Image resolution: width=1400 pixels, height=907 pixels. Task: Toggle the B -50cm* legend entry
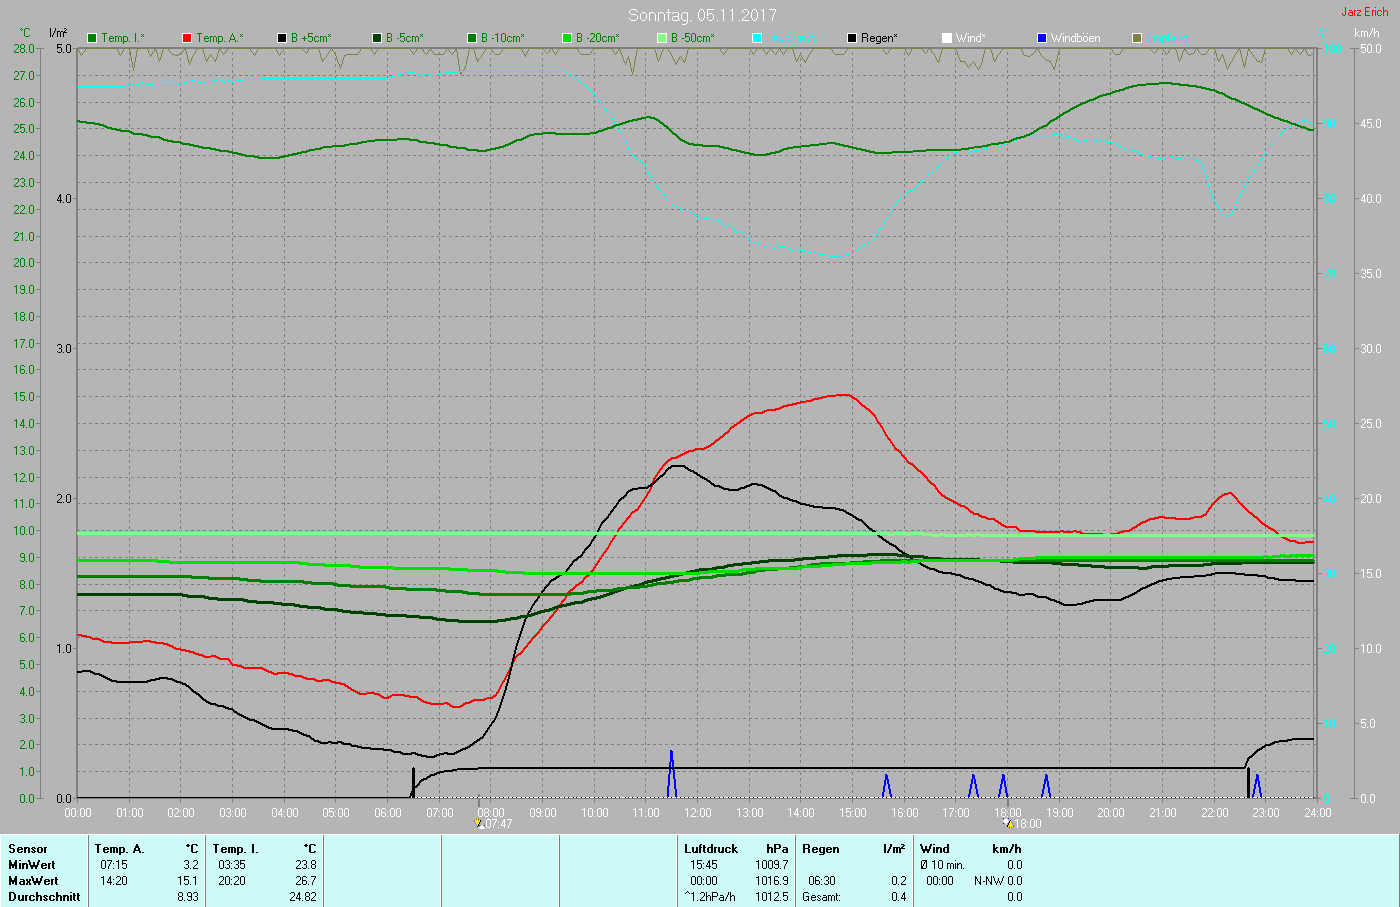(685, 38)
